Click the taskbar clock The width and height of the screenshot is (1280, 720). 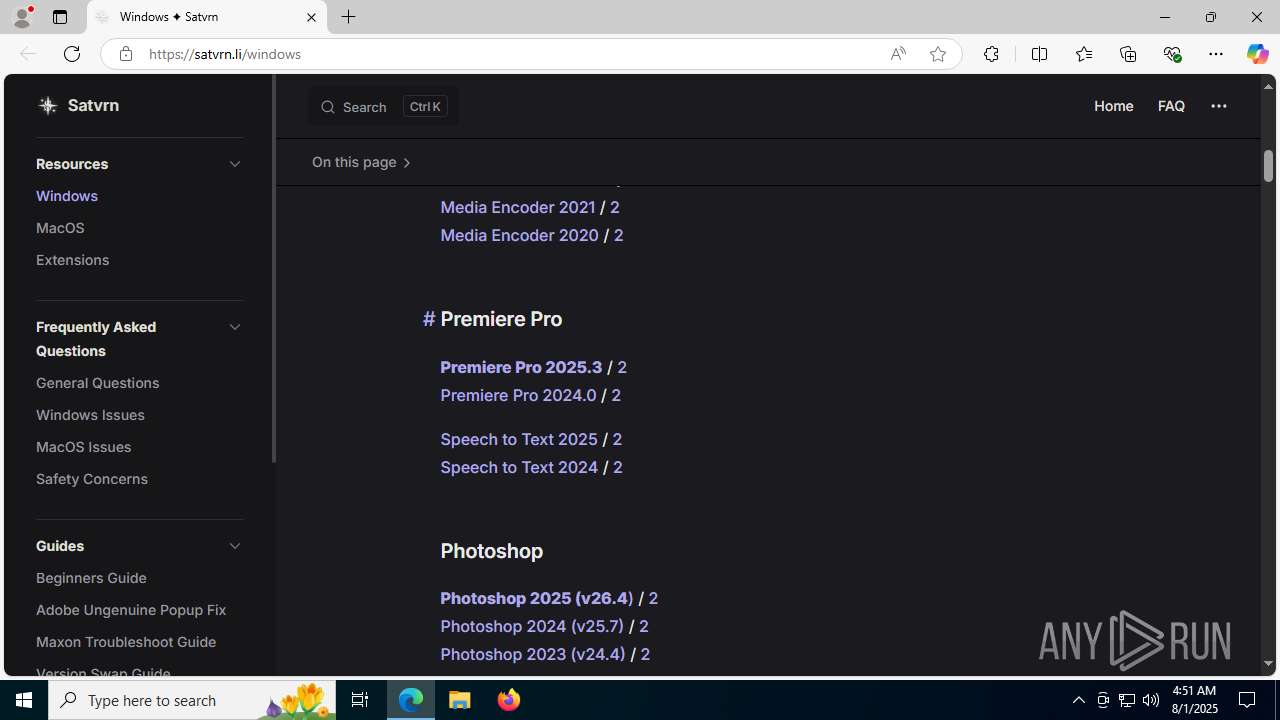coord(1193,700)
